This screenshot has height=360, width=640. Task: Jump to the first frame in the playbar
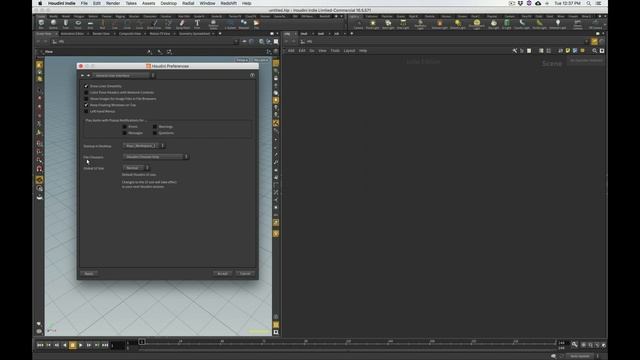[x=40, y=345]
